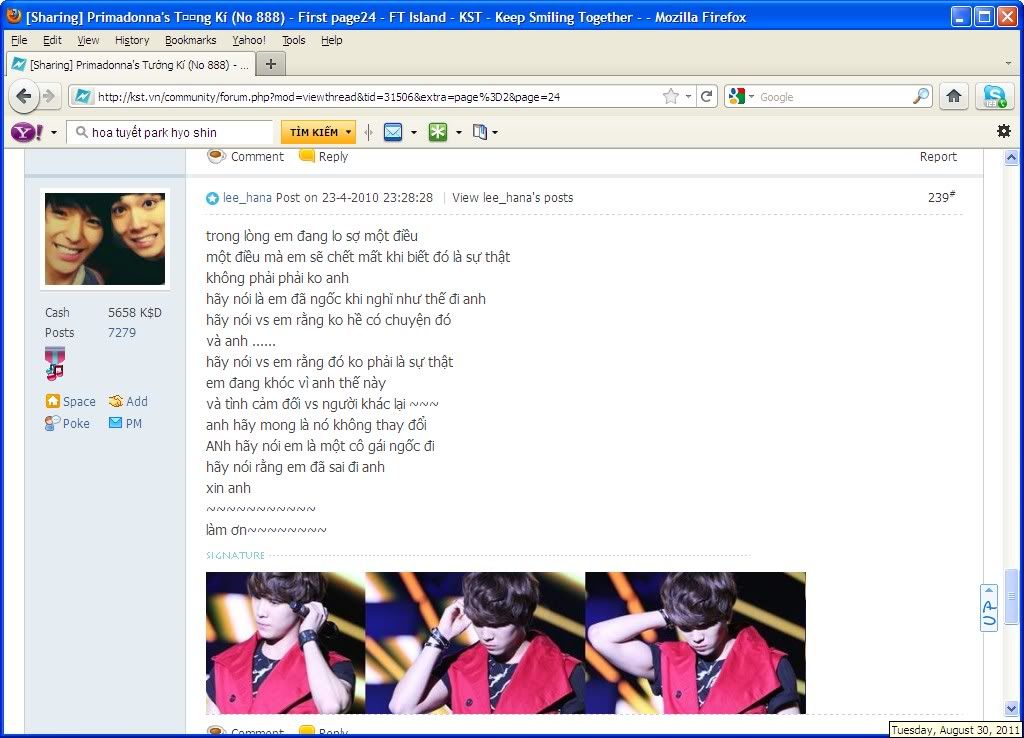Click the scrollbar down arrow
The image size is (1024, 738).
(1011, 708)
